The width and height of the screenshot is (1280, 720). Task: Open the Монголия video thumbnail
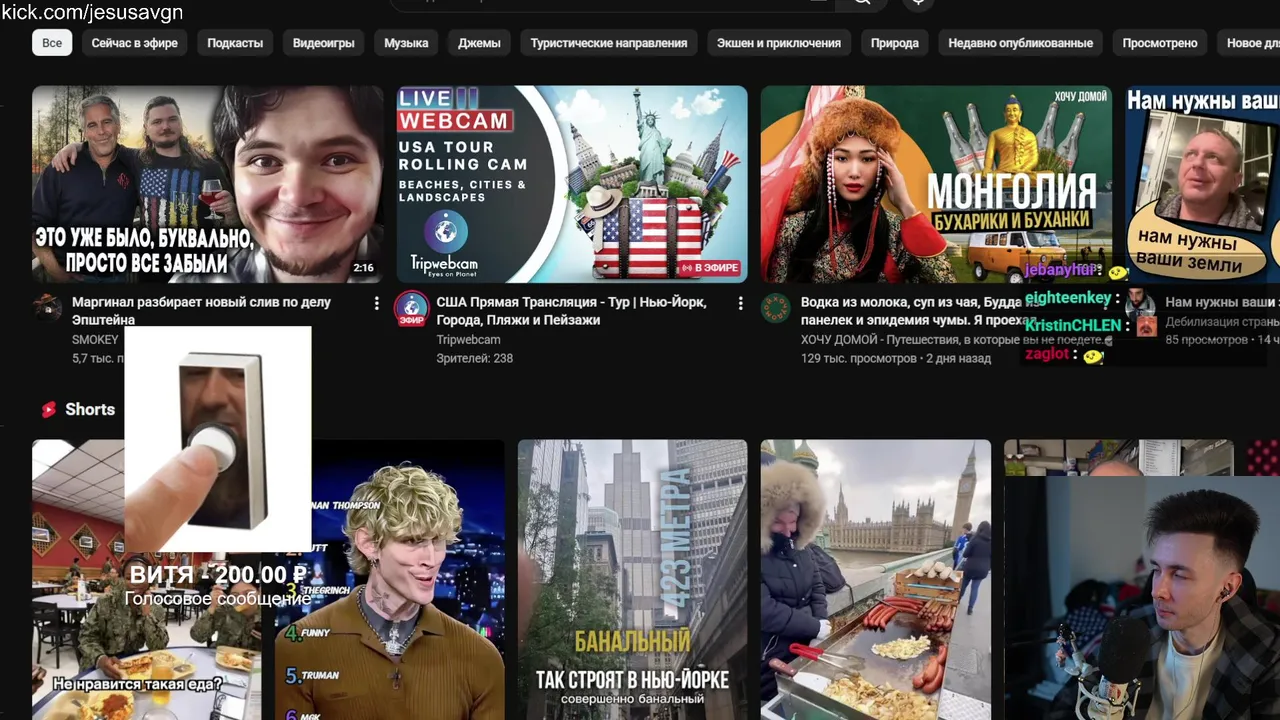(936, 184)
